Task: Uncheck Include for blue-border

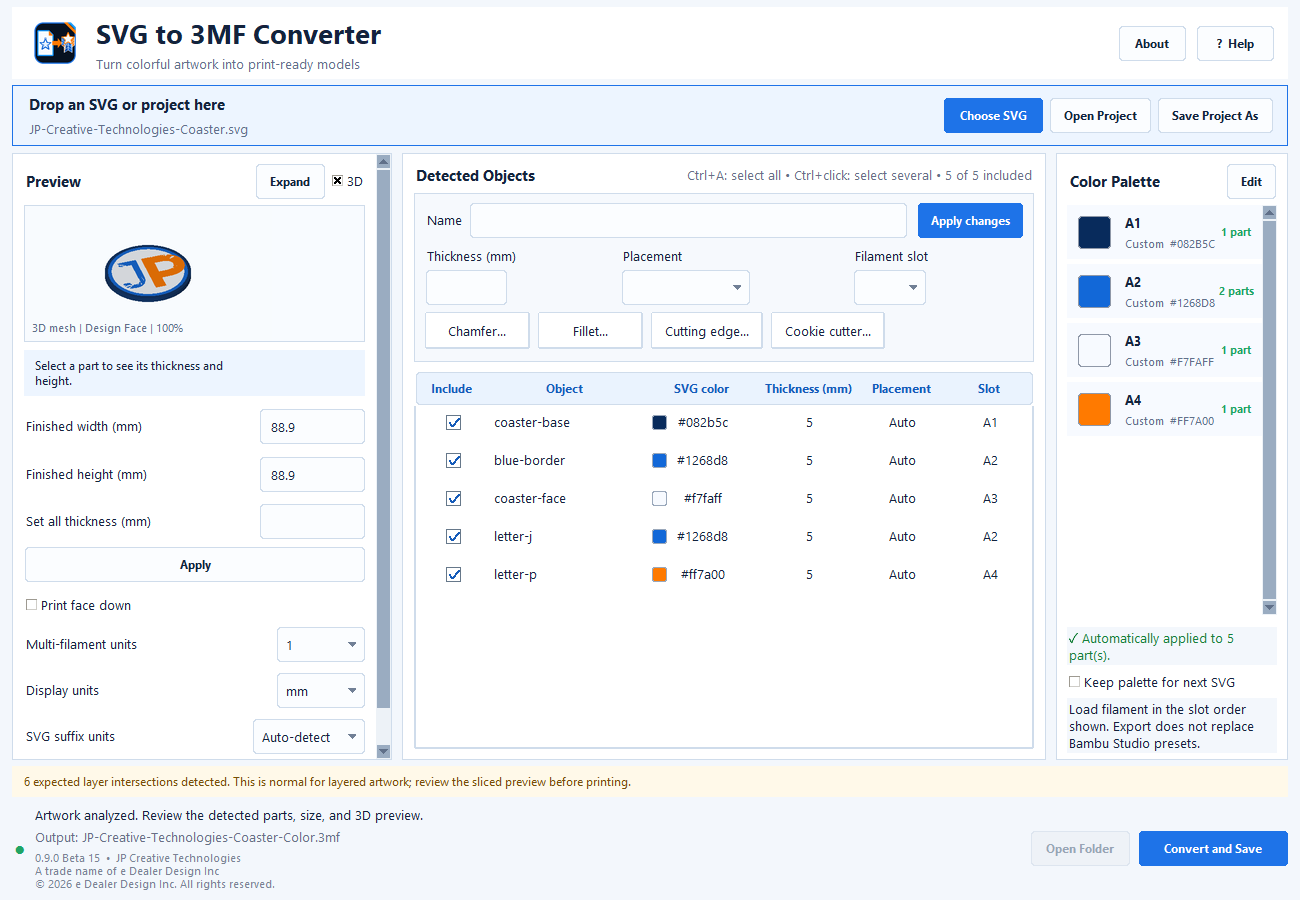Action: 454,461
